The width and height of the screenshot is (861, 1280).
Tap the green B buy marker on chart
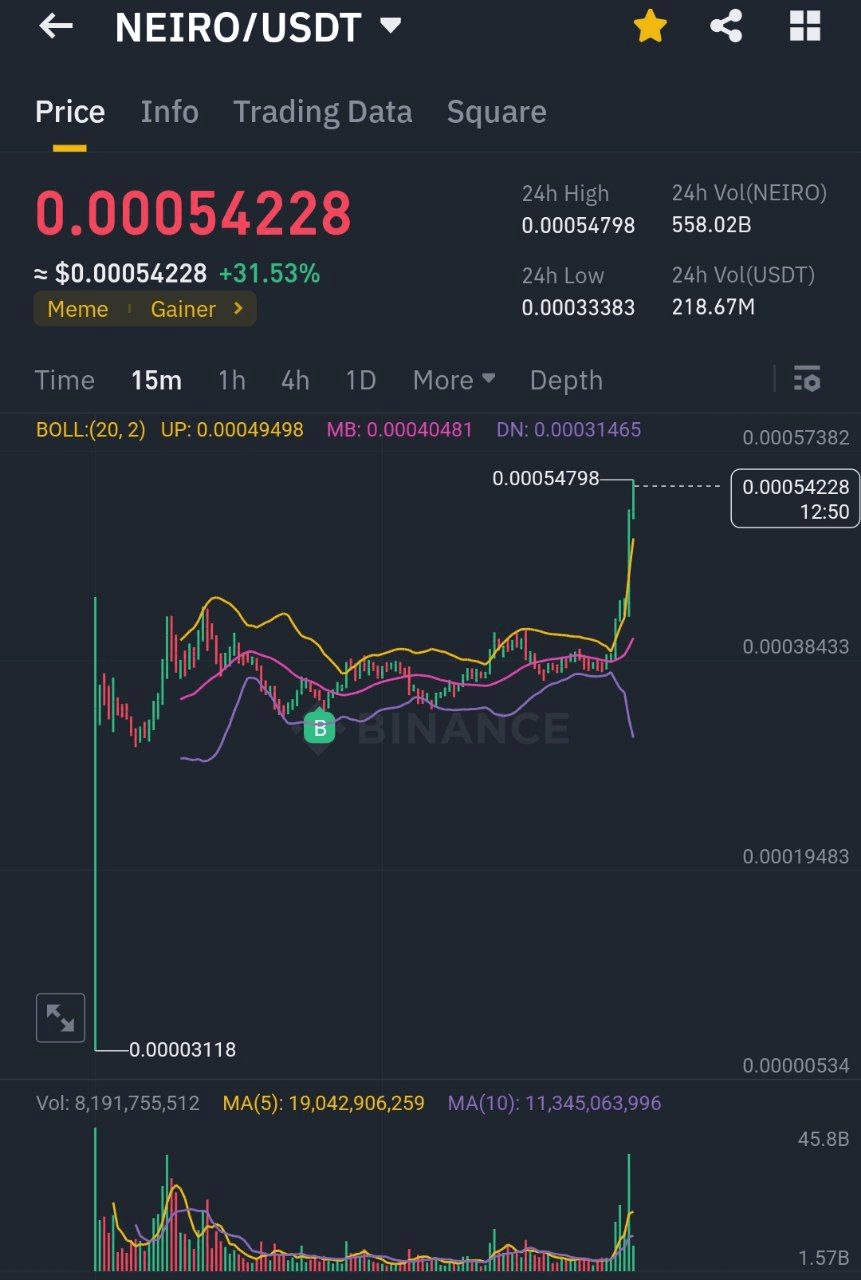click(320, 727)
